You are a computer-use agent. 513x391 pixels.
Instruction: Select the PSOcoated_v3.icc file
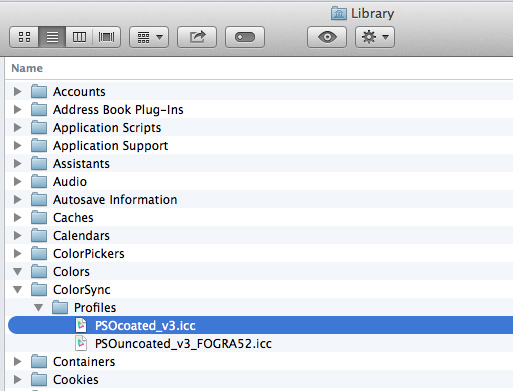point(260,325)
